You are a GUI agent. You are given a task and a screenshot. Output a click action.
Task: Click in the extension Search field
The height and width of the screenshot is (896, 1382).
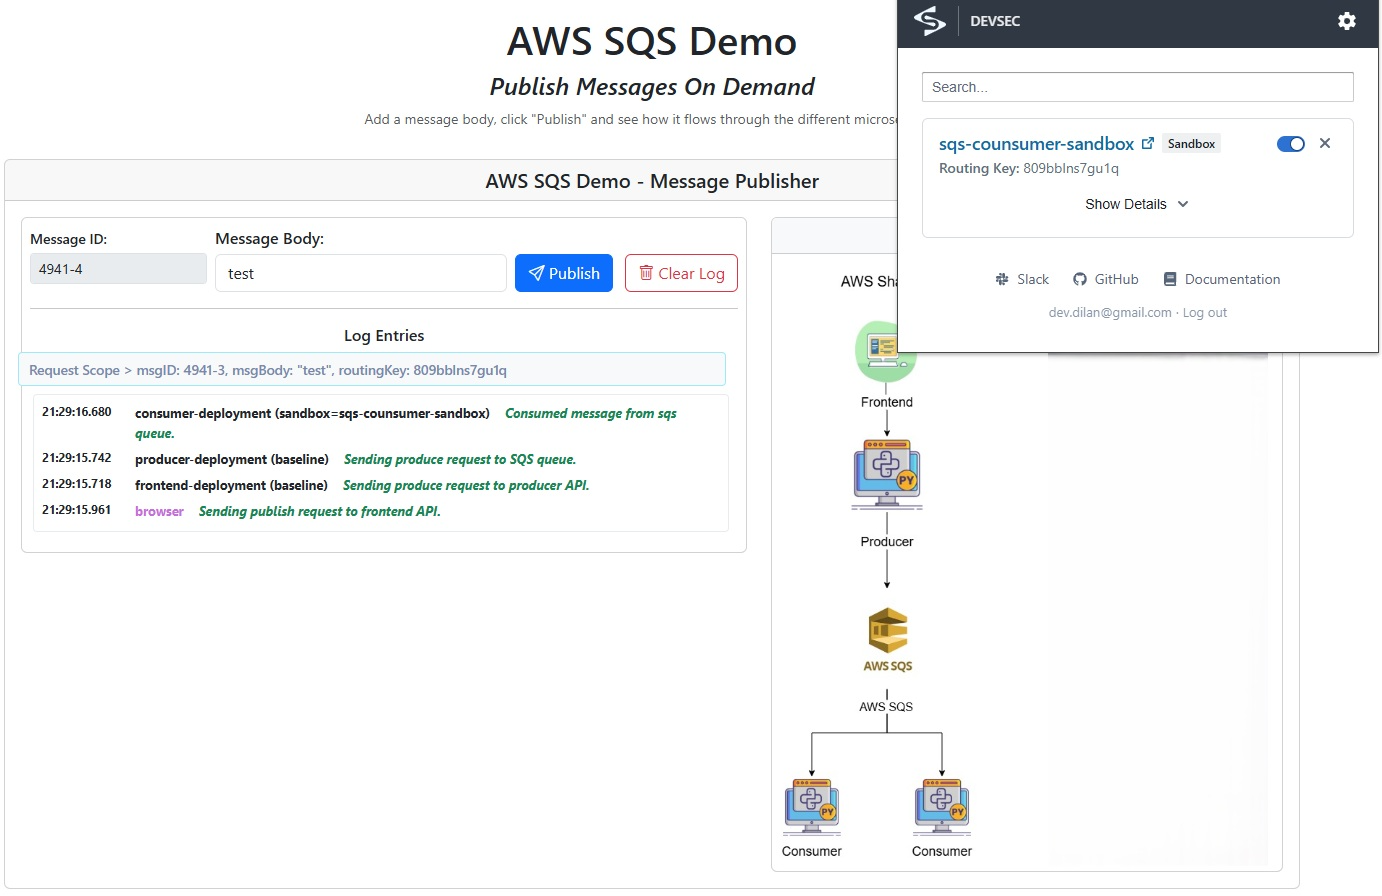point(1138,87)
